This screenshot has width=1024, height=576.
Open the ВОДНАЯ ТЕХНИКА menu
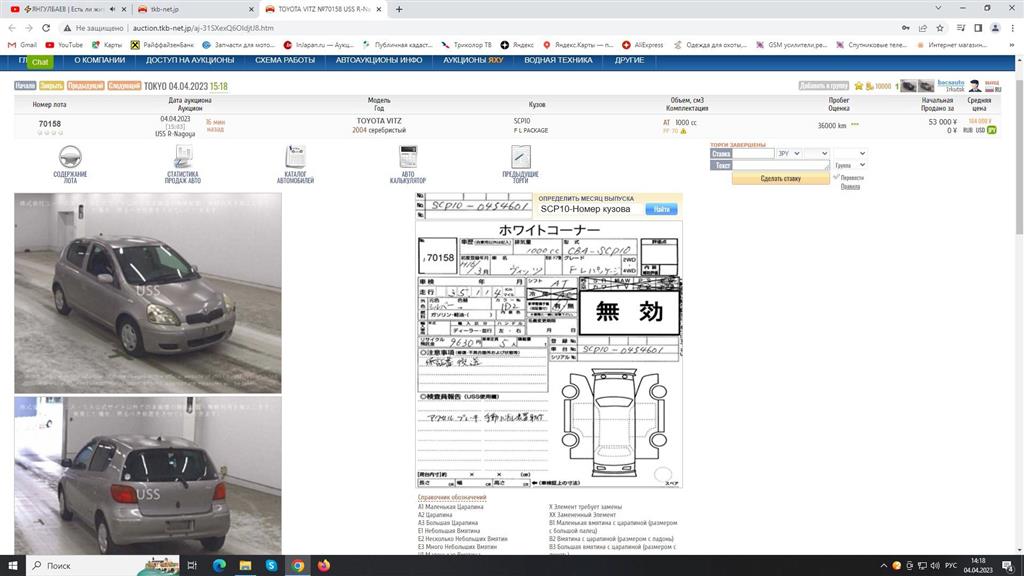(x=558, y=60)
